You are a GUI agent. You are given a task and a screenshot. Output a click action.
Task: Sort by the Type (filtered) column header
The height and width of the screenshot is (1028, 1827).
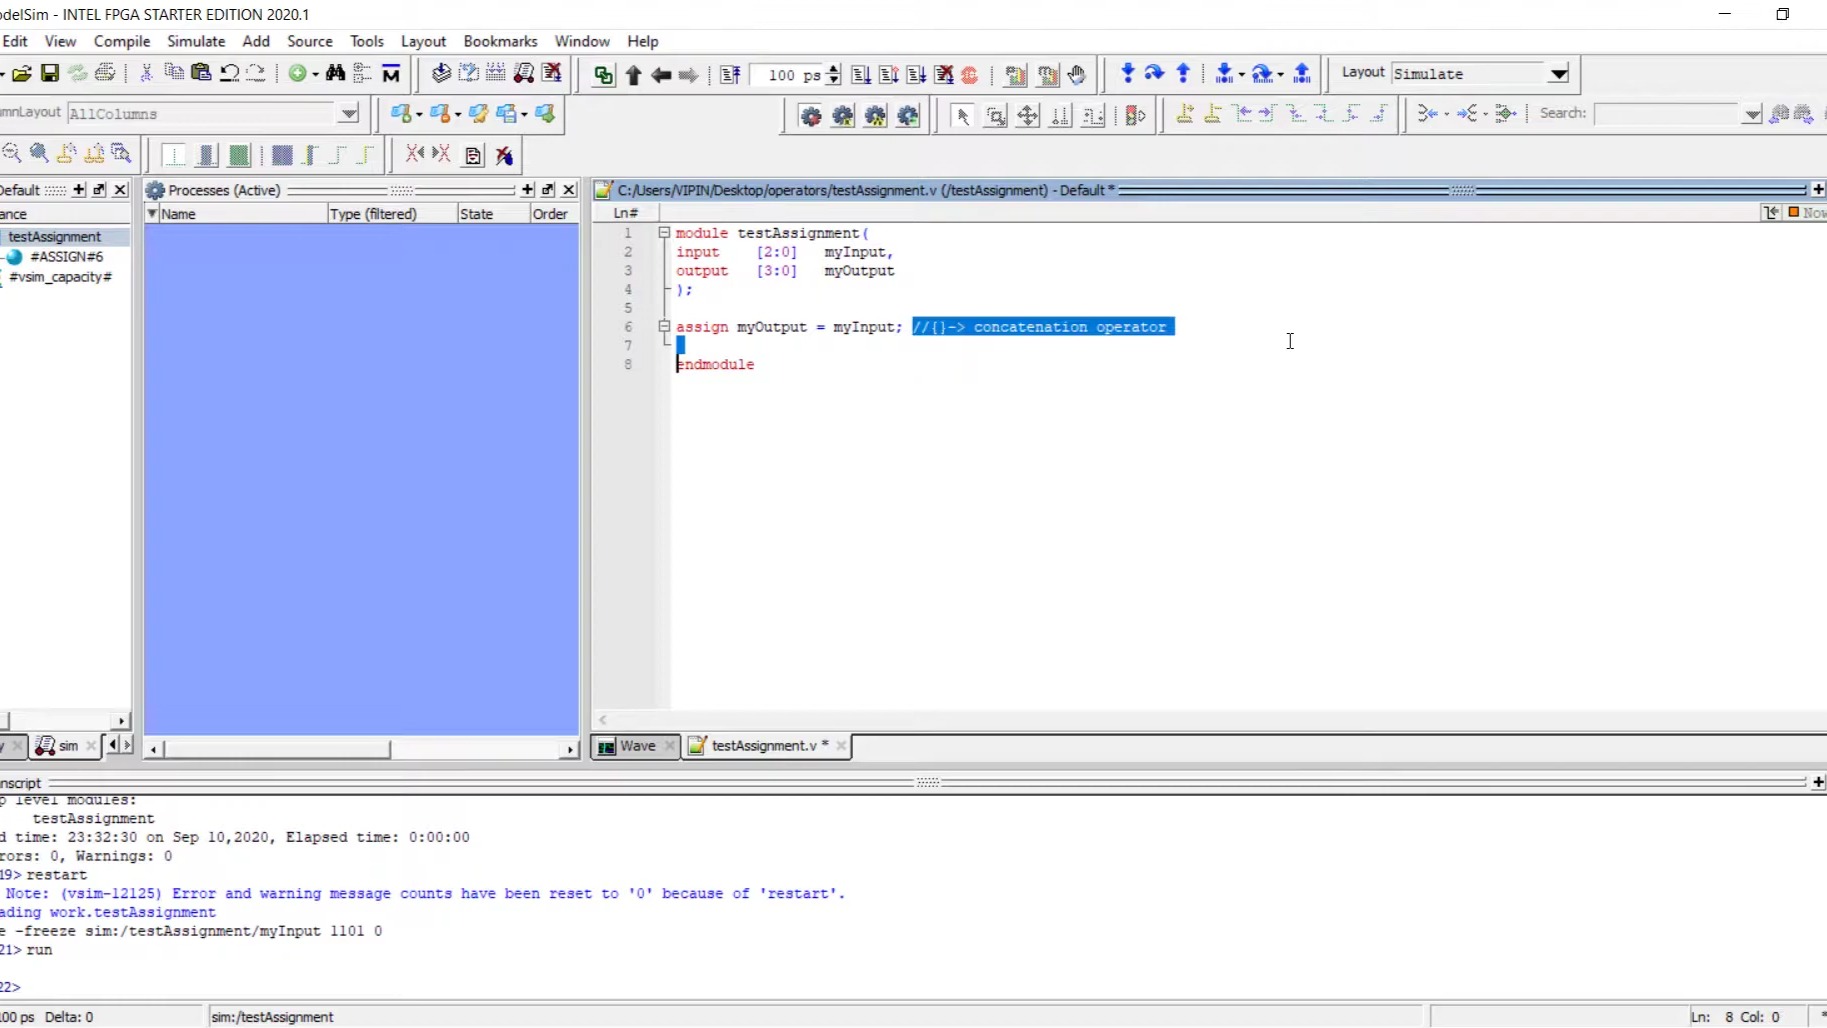pos(392,214)
